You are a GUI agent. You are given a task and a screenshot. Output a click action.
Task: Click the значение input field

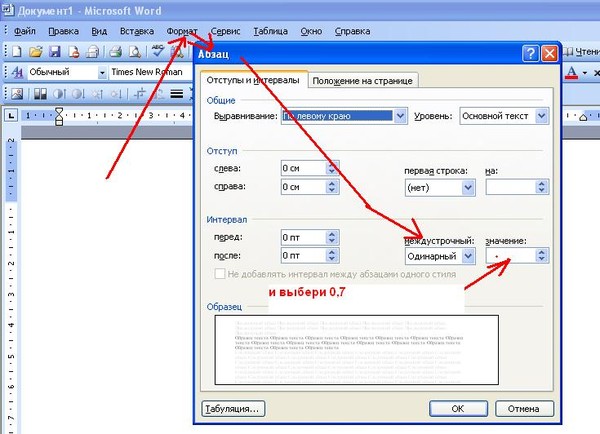point(511,256)
